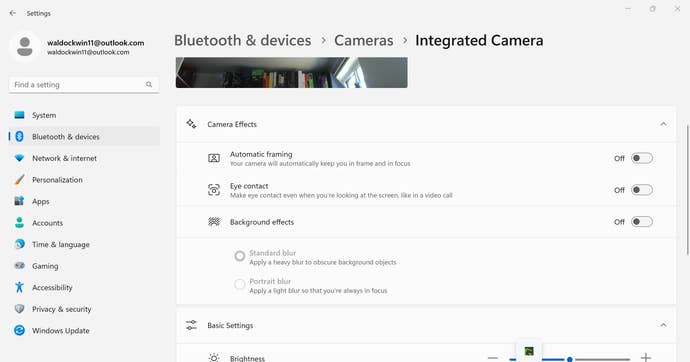
Task: Click the Basic Settings sliders icon
Action: (x=191, y=325)
